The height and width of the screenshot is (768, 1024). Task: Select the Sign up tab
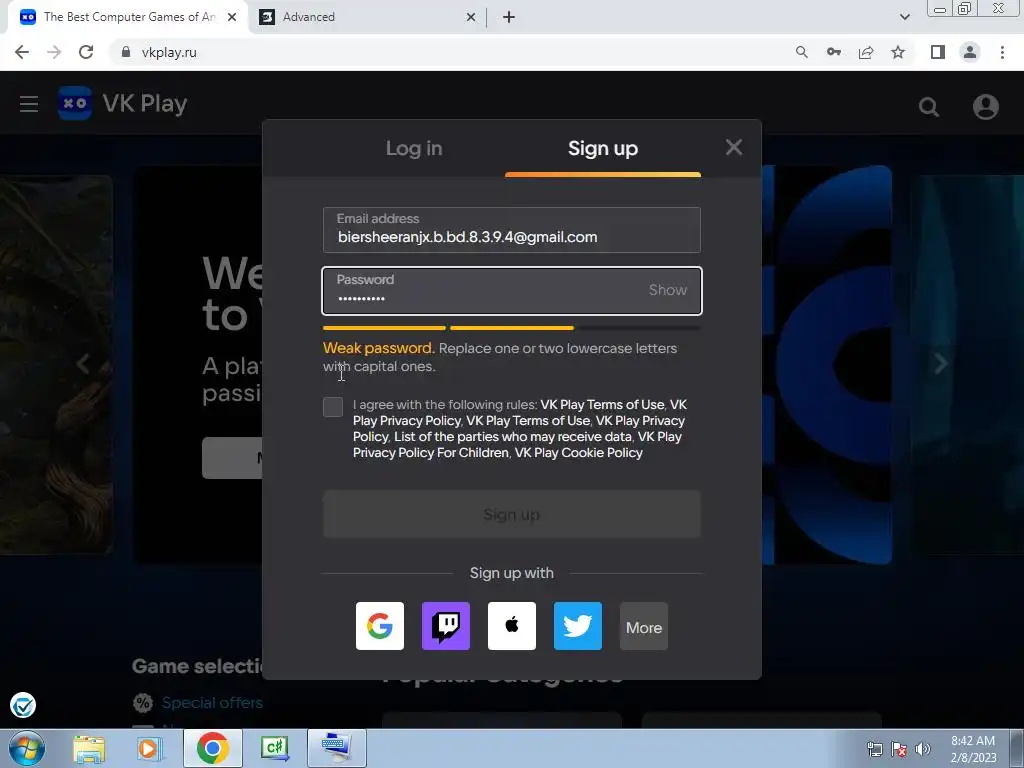tap(603, 148)
